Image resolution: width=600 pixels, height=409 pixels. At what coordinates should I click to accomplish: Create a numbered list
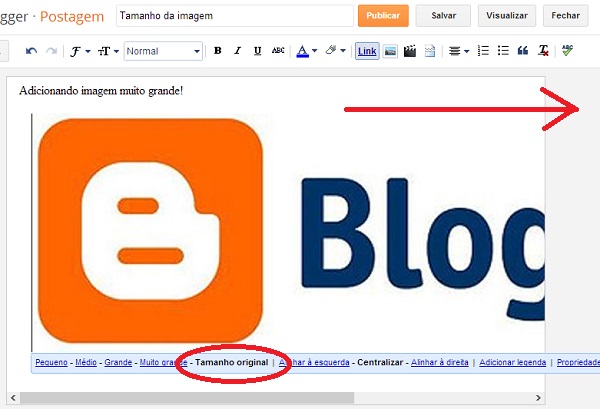483,51
